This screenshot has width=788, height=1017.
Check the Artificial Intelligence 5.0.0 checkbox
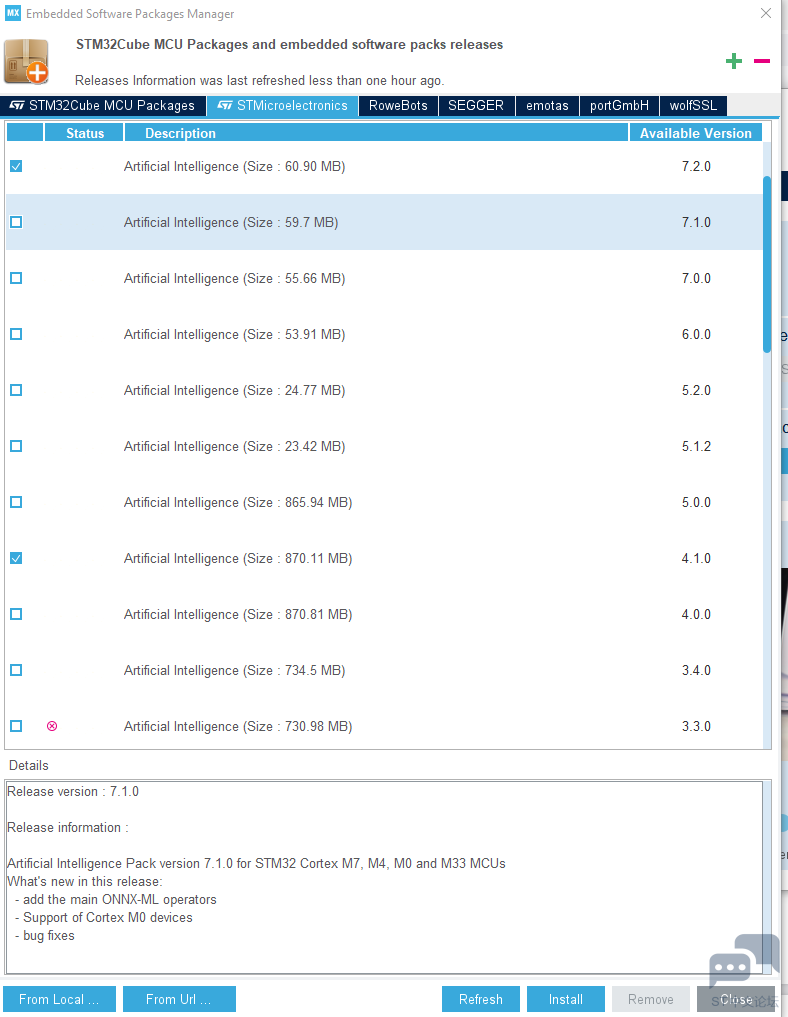(16, 502)
